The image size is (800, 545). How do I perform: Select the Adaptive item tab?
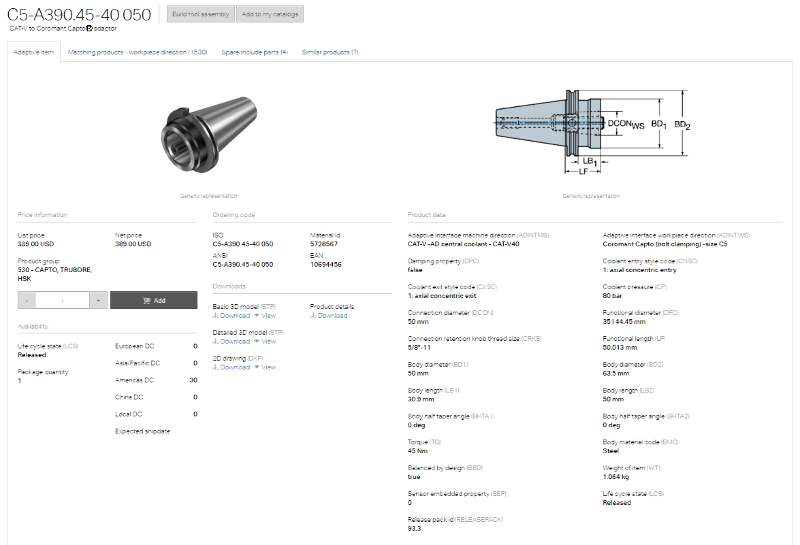34,52
